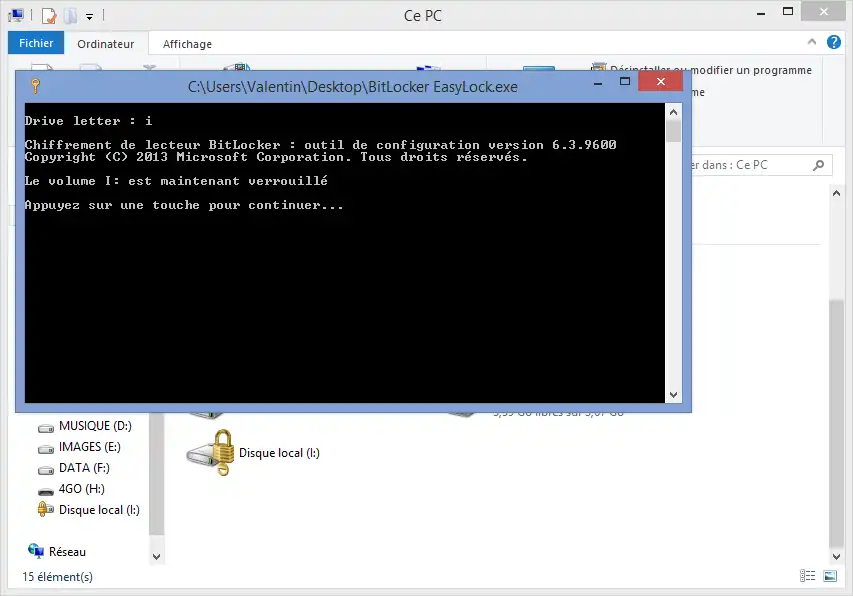Select MUSIQUE (D:) in navigation pane
The image size is (853, 596).
[95, 426]
